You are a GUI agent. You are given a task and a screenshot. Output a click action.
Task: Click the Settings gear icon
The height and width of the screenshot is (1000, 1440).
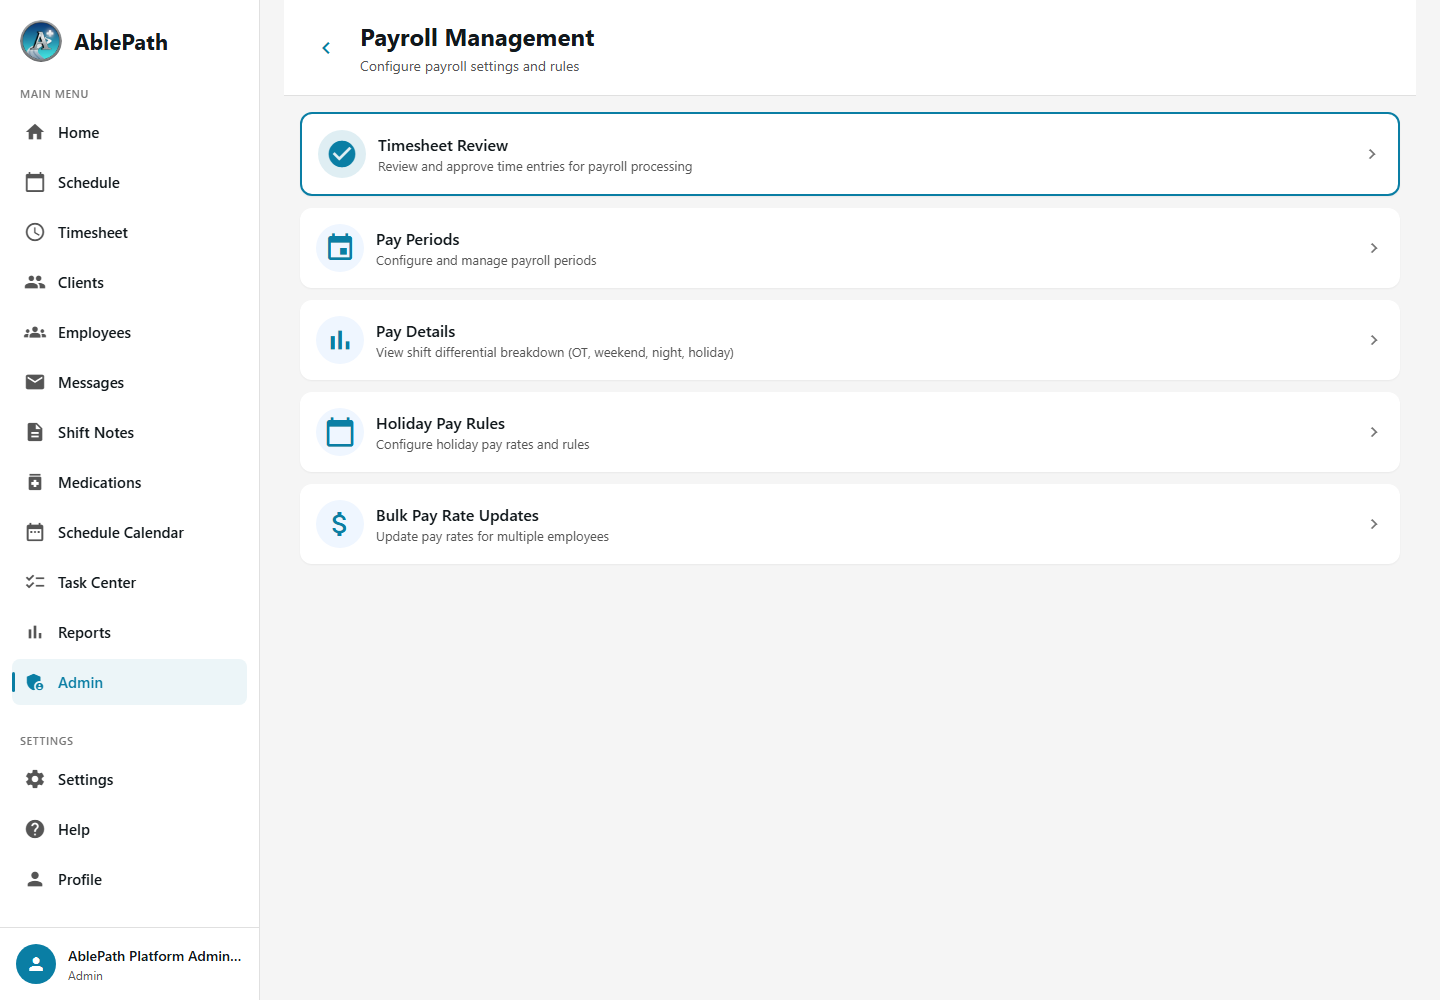pos(35,779)
